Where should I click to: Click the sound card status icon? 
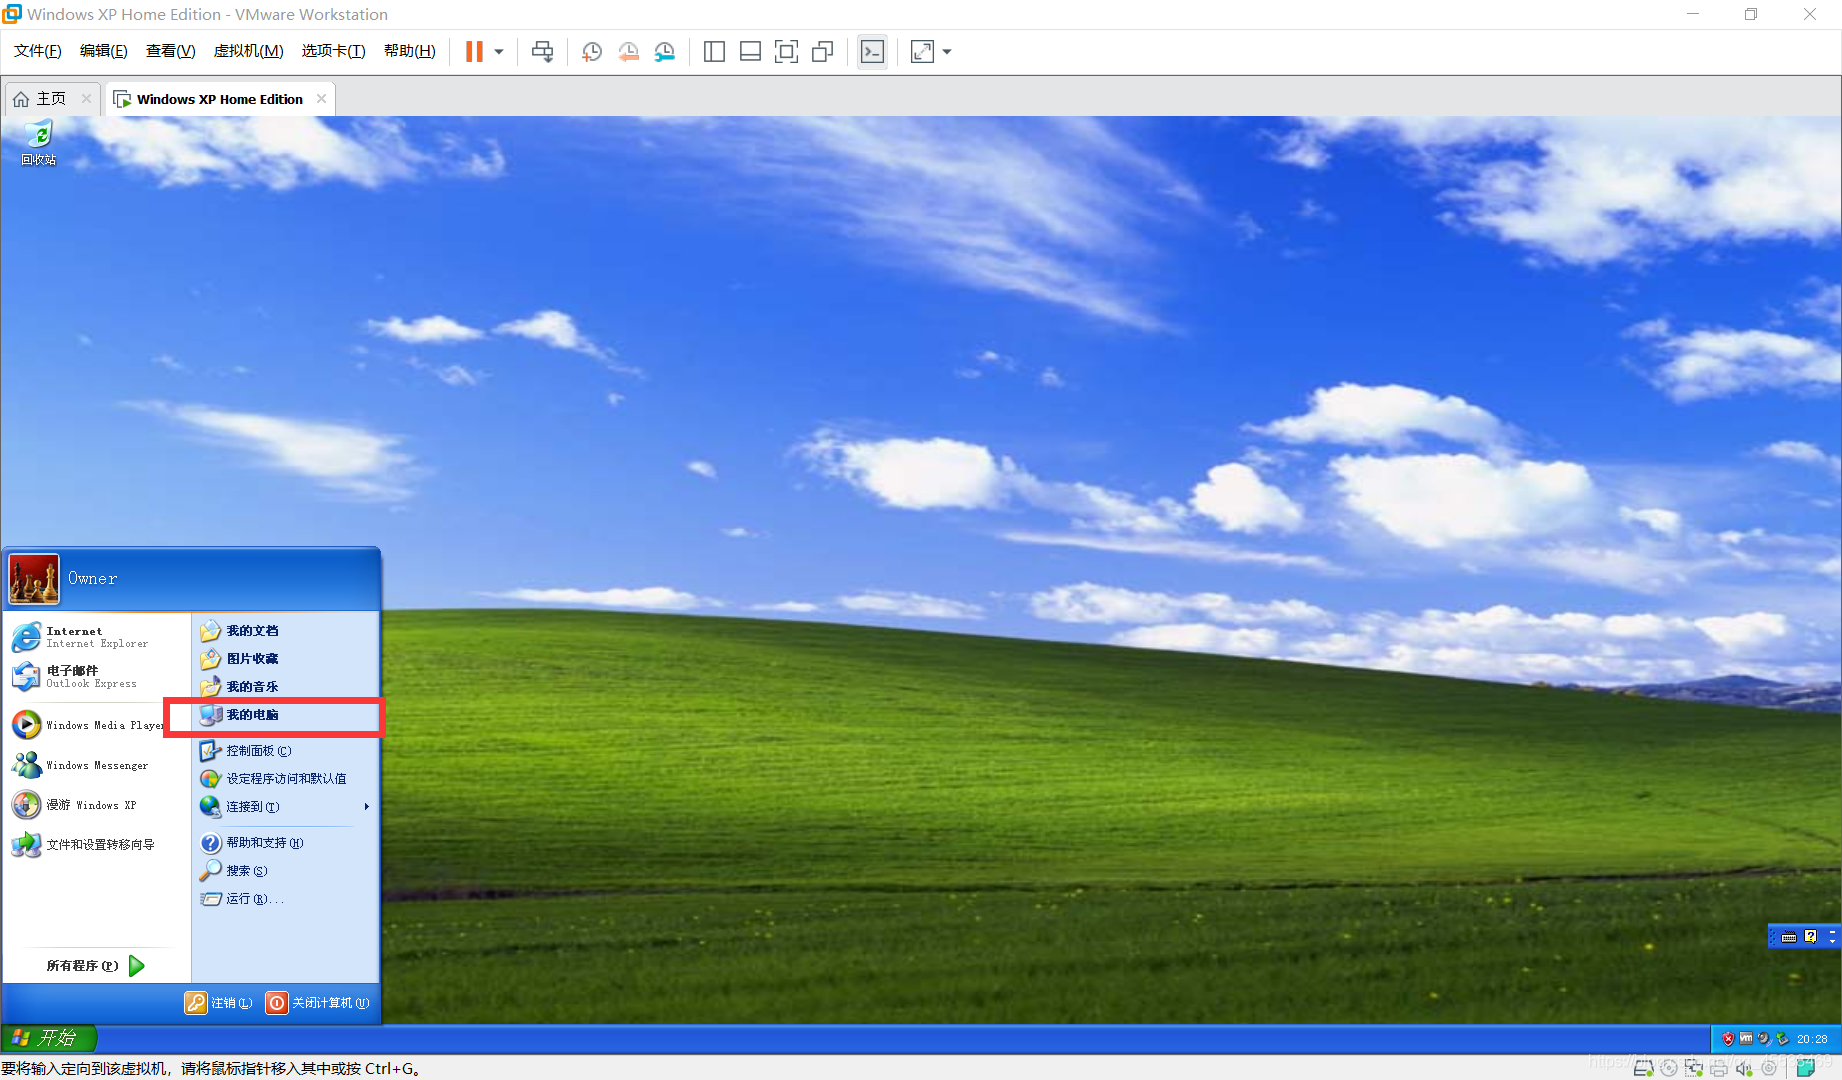(x=1744, y=1068)
